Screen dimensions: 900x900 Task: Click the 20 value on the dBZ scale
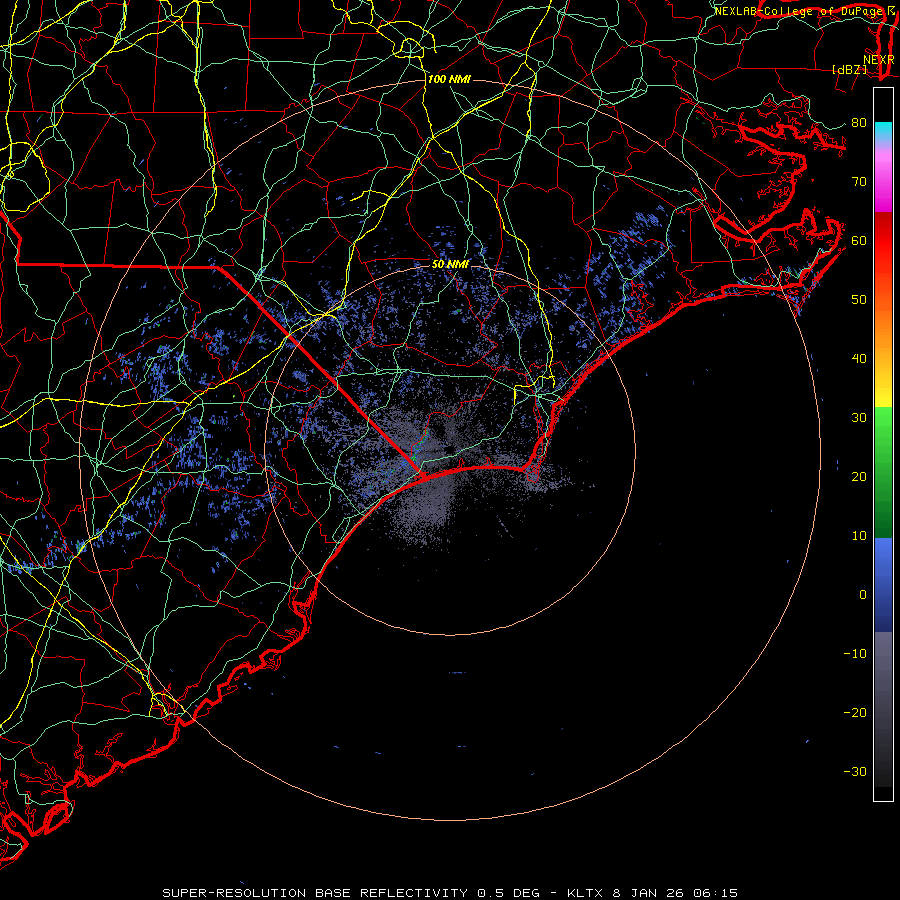(x=859, y=476)
